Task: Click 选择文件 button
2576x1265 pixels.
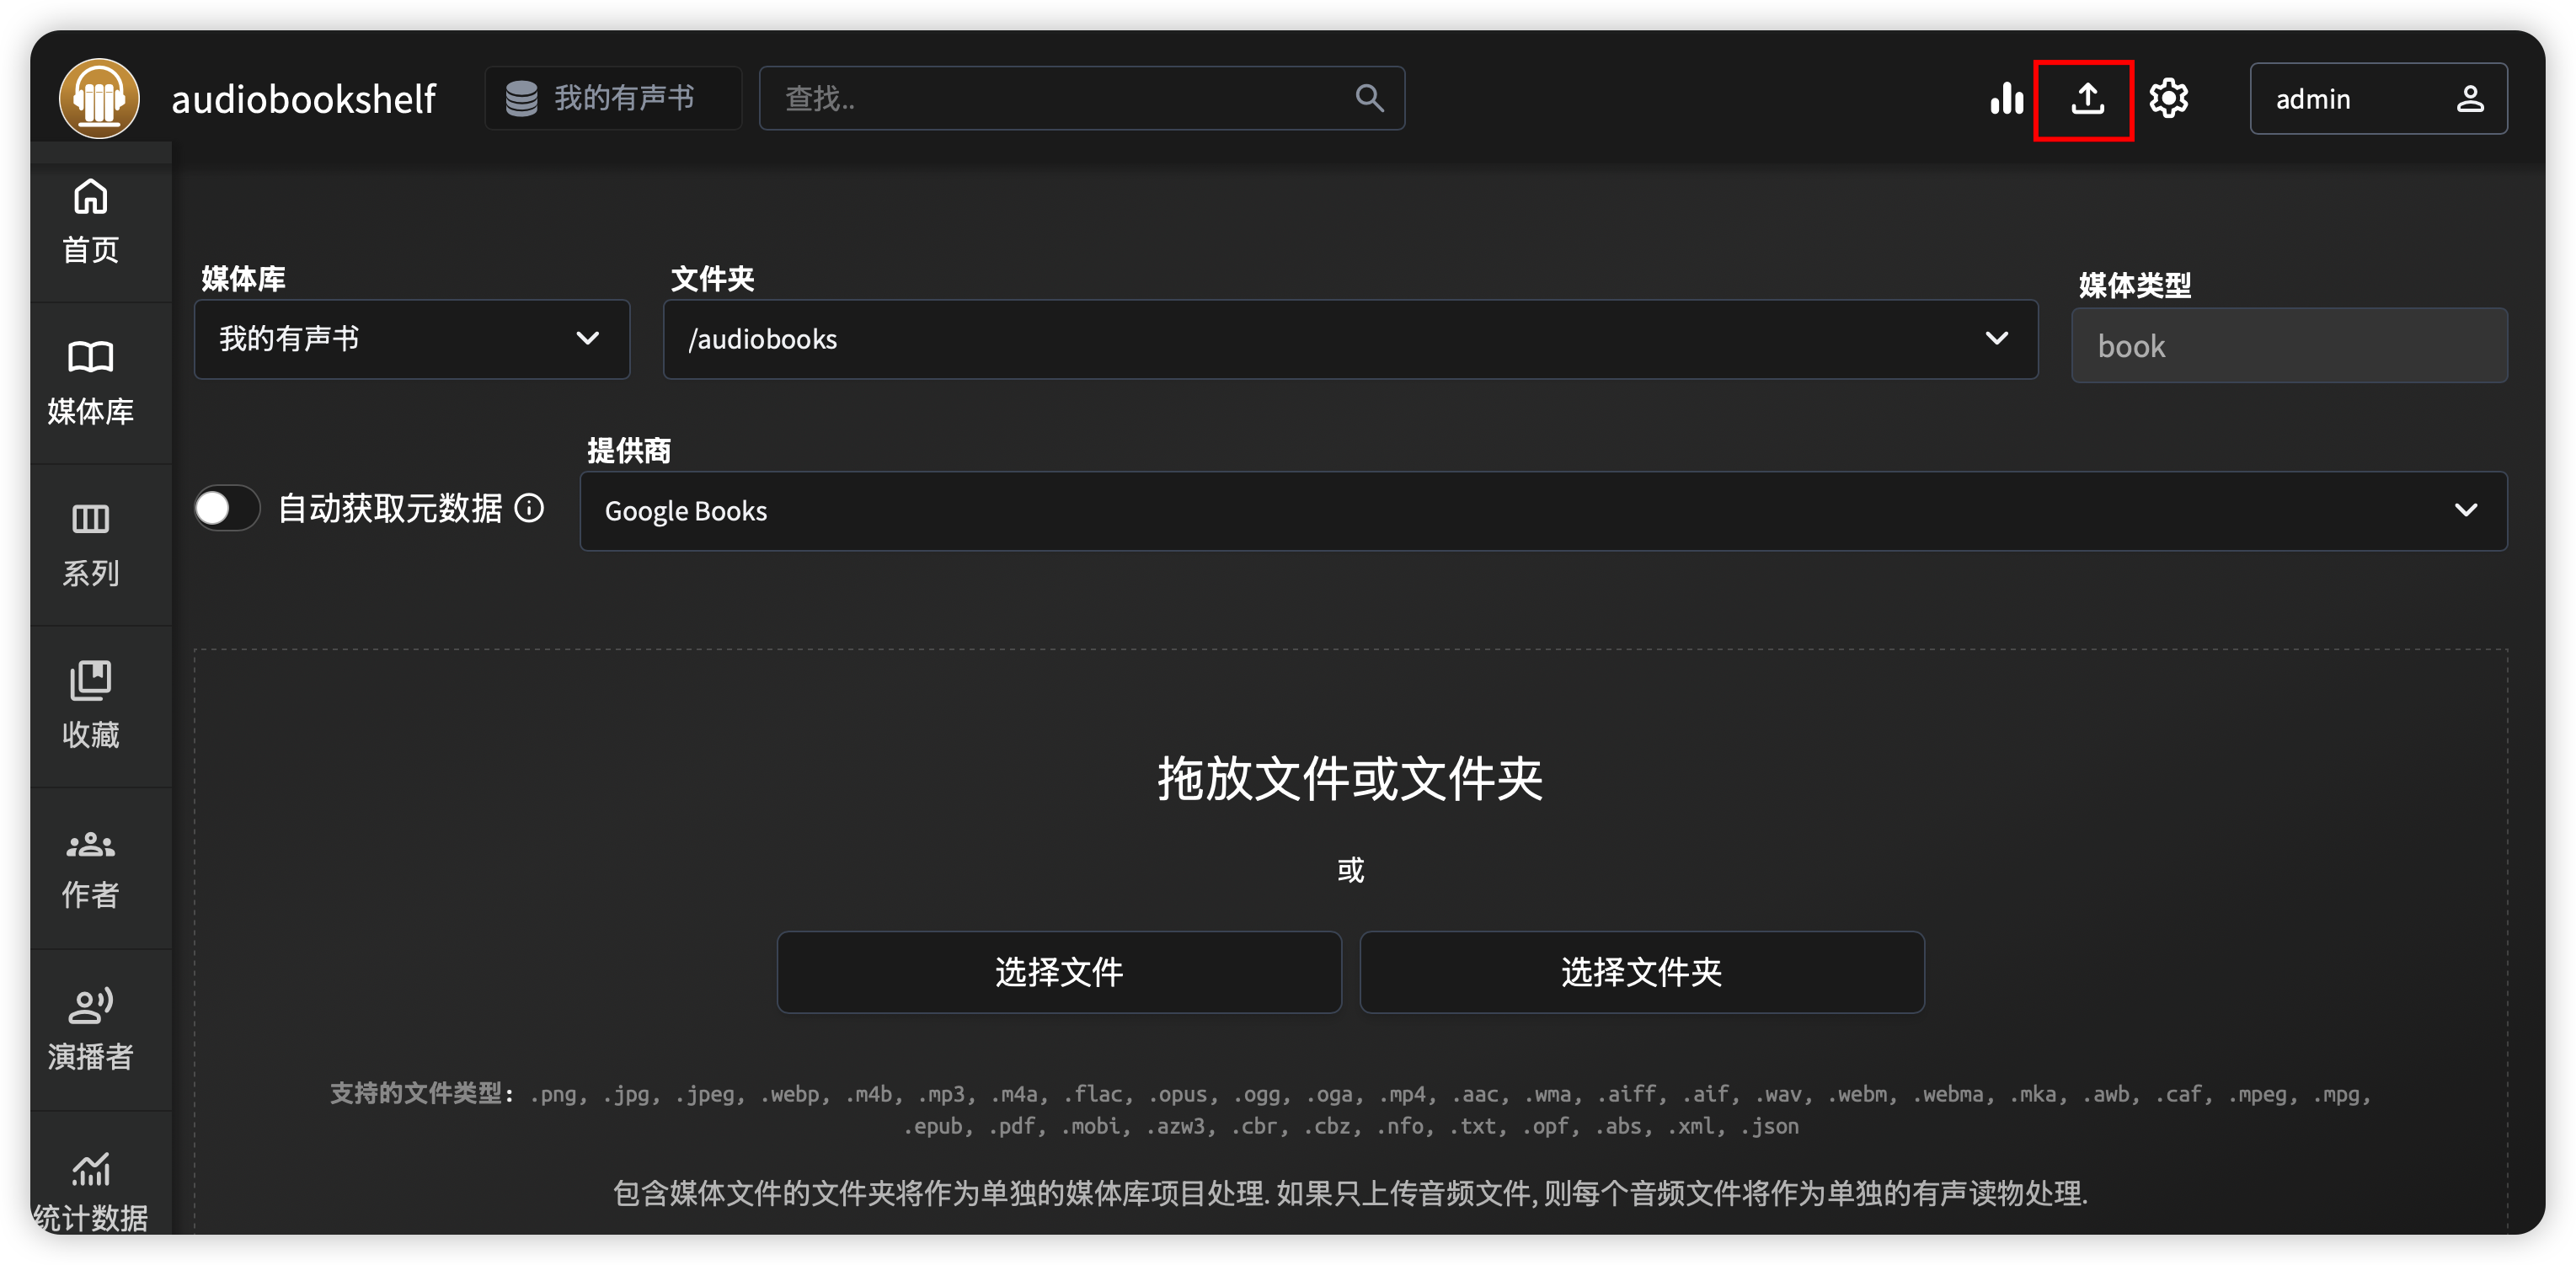Action: [1058, 972]
